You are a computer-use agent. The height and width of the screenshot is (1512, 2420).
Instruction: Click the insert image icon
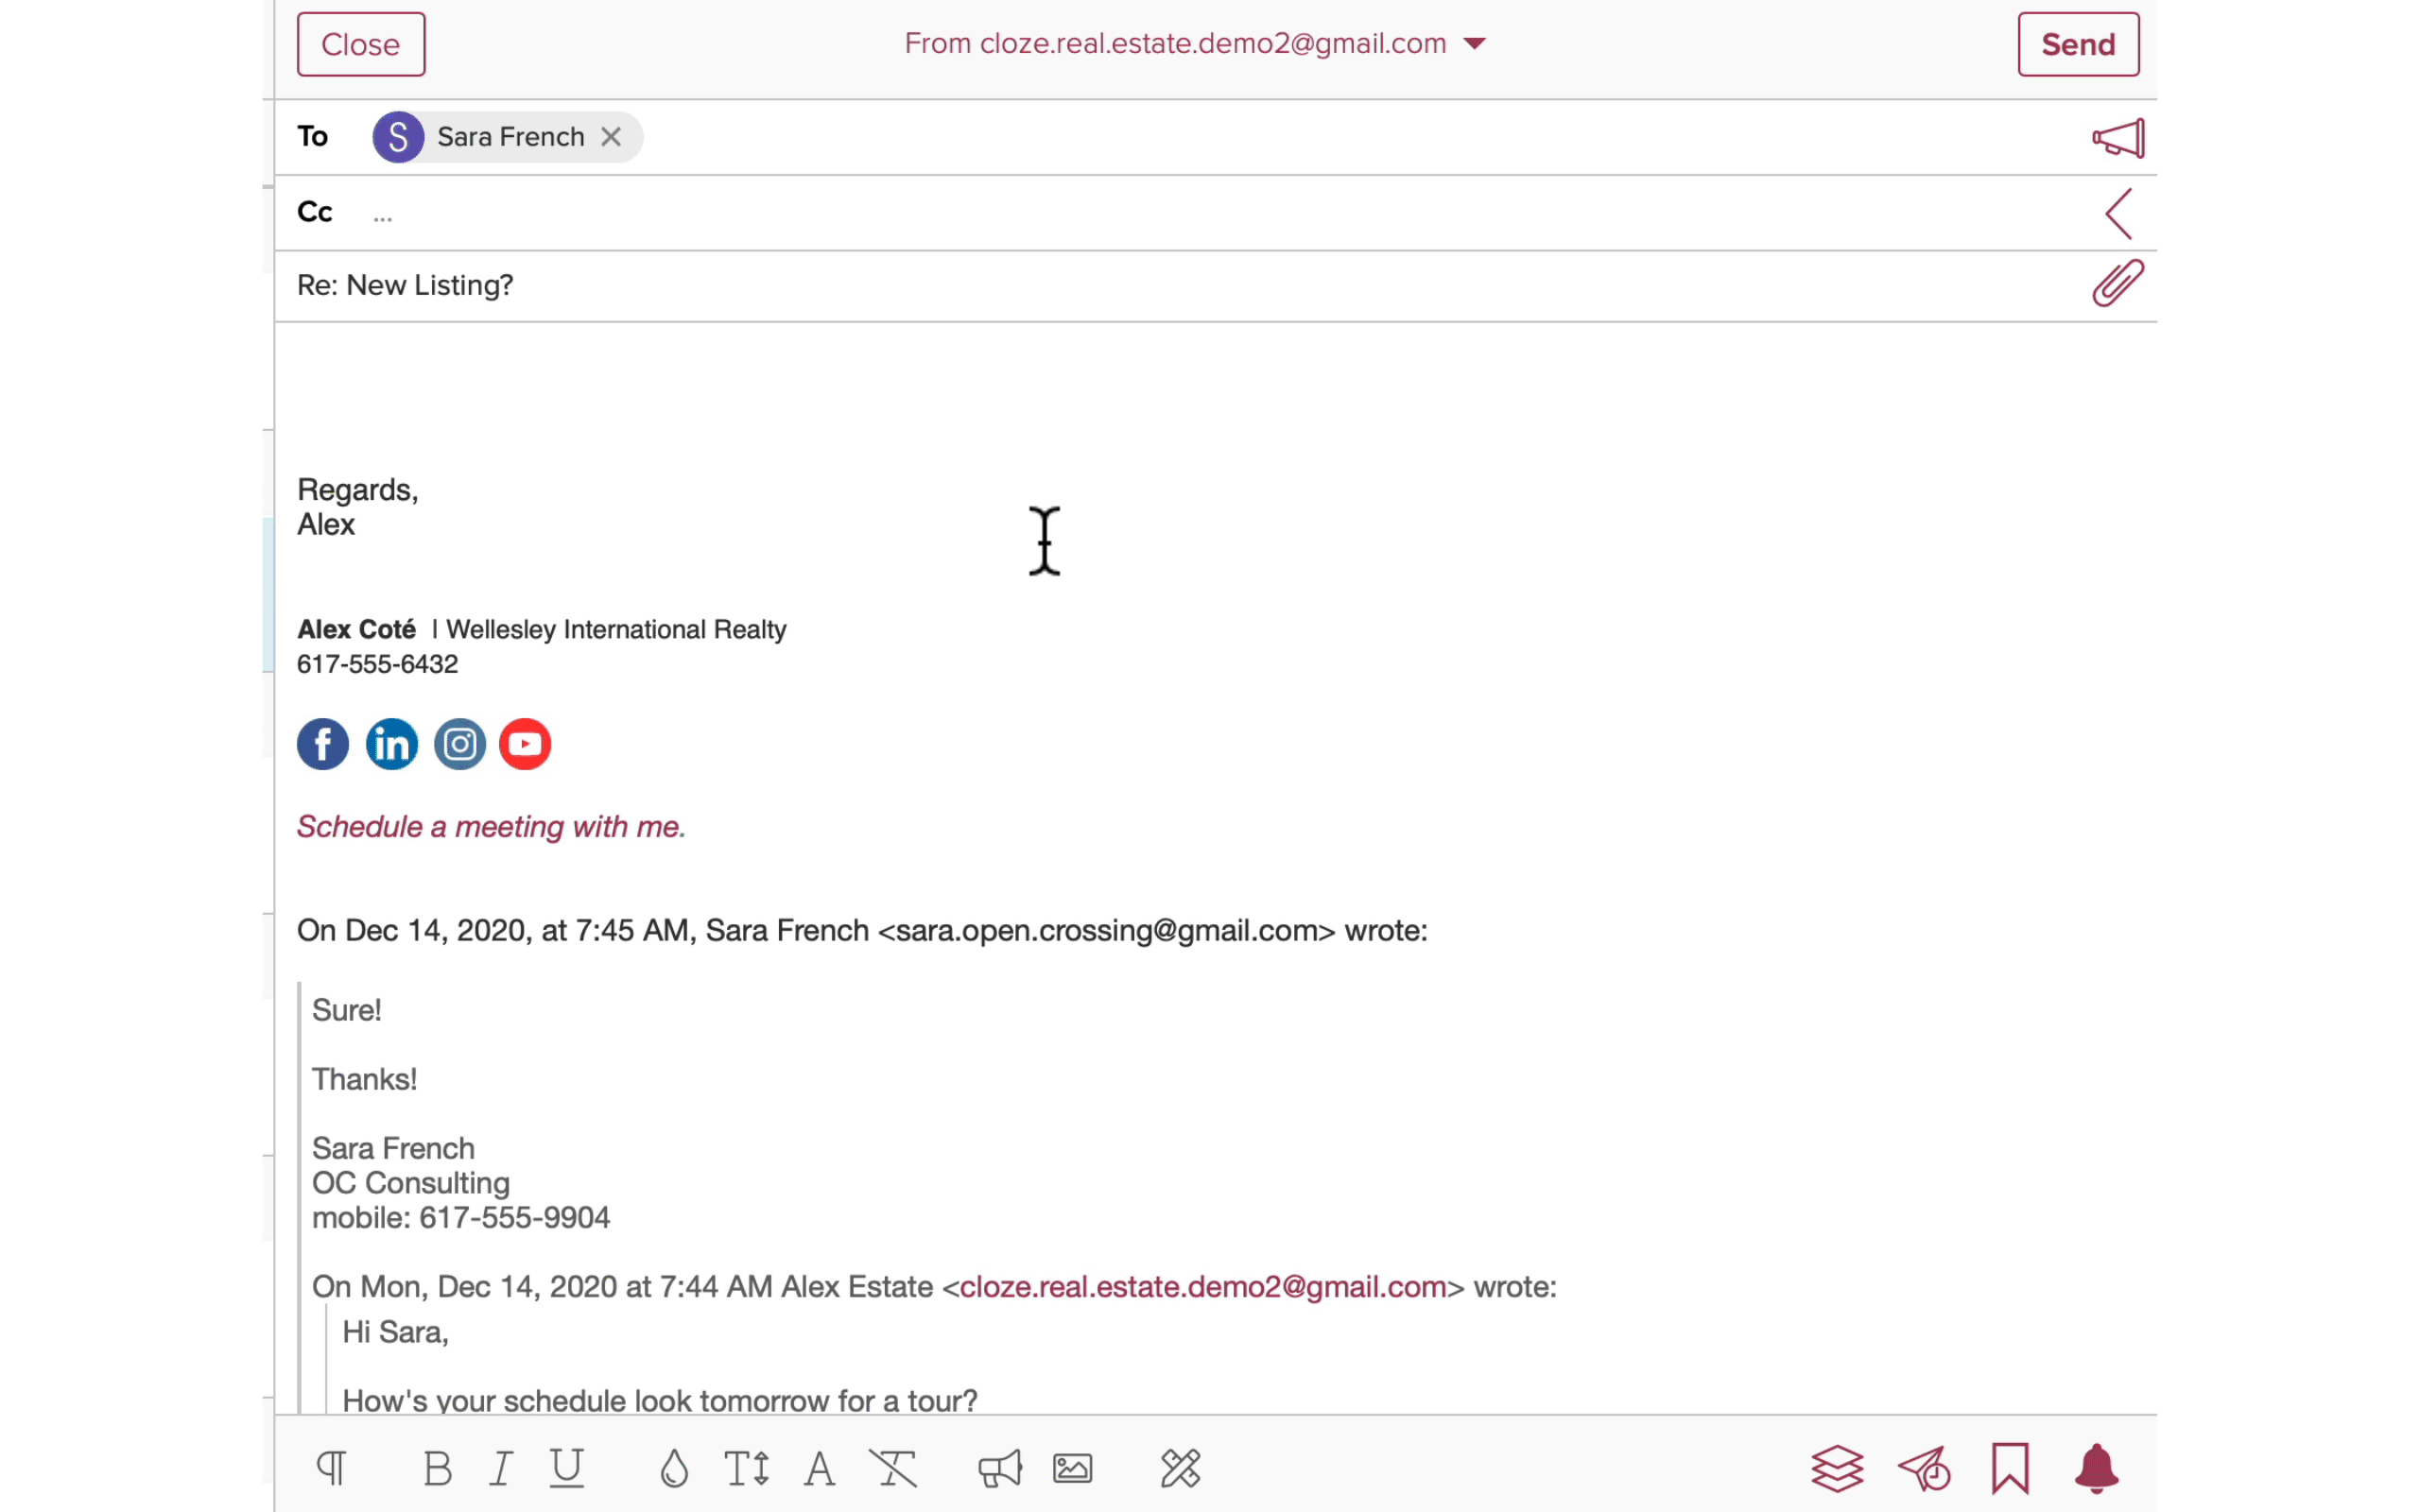(1073, 1469)
